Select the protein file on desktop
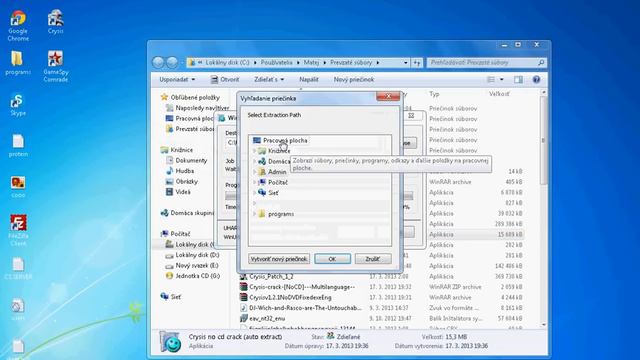 (18, 146)
